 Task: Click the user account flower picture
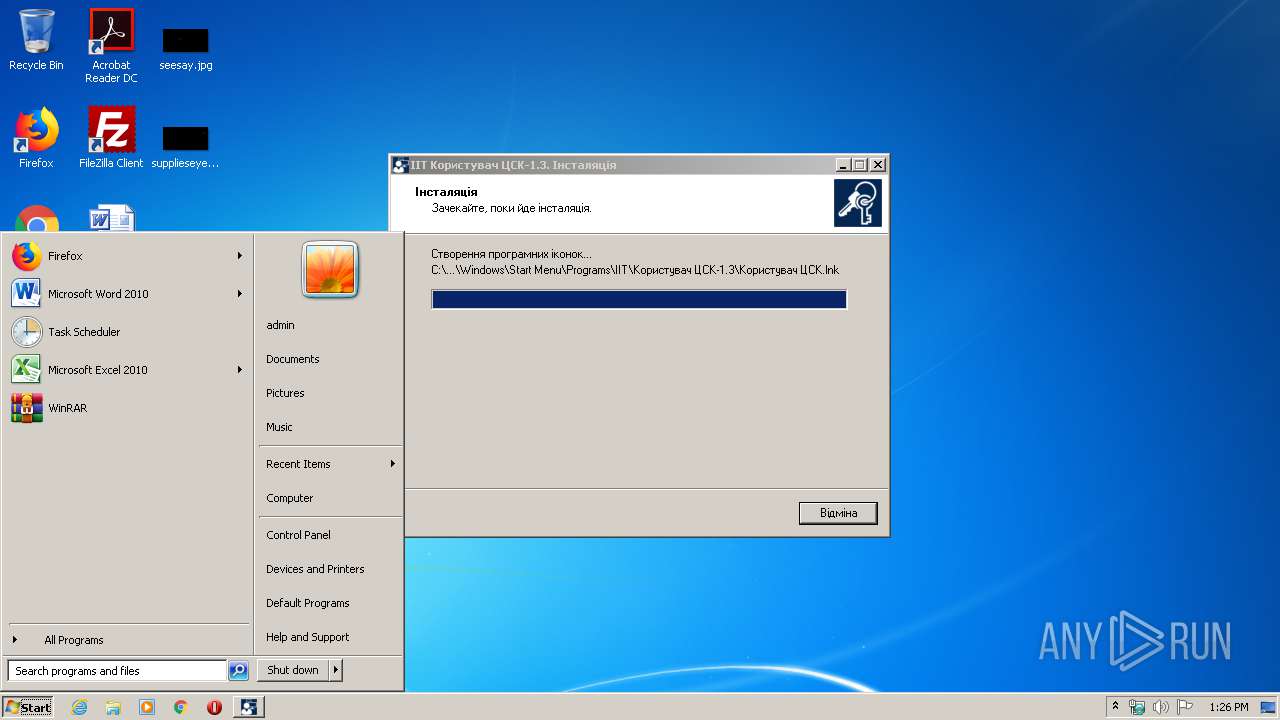point(330,270)
